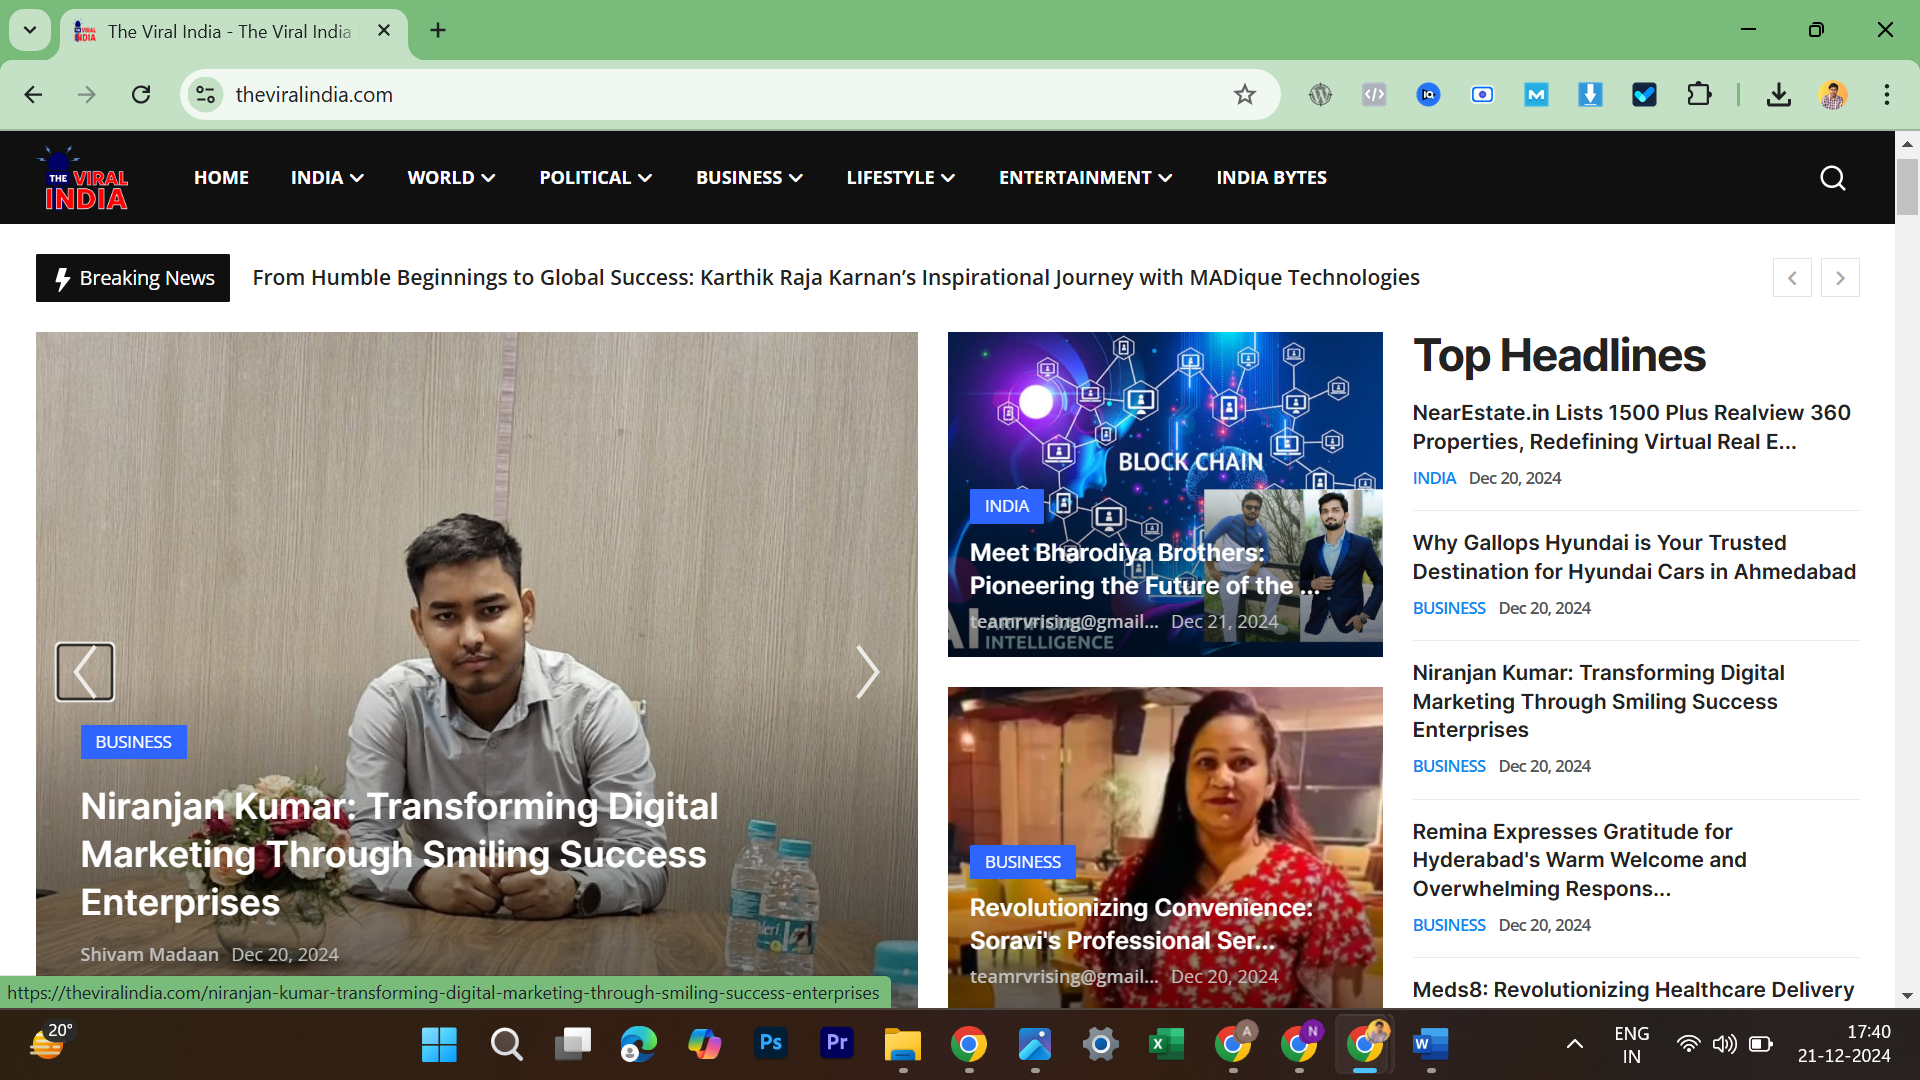This screenshot has height=1080, width=1920.
Task: Click BUSINESS tag under Gallops Hyundai headline
Action: point(1449,608)
